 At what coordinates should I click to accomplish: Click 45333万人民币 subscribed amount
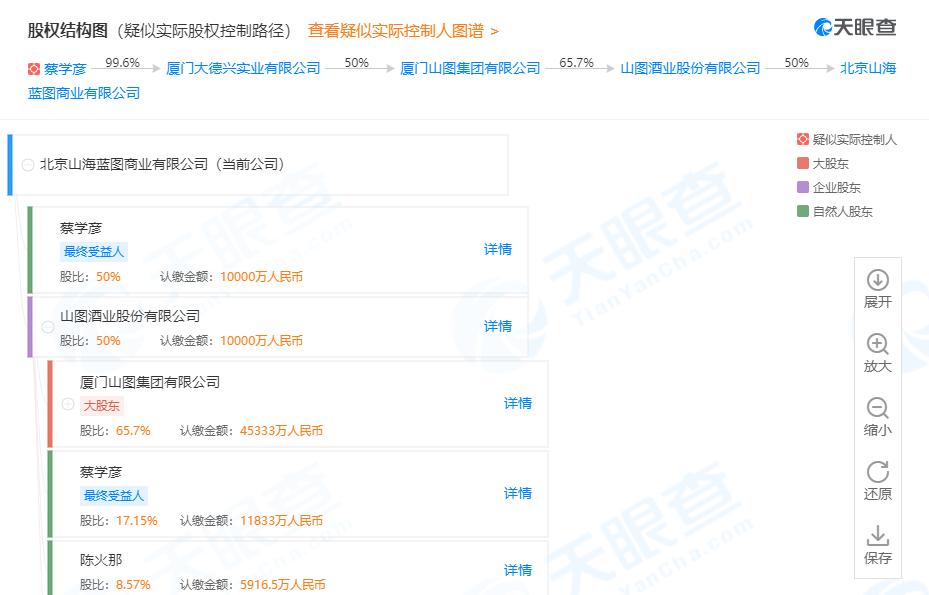(x=281, y=431)
